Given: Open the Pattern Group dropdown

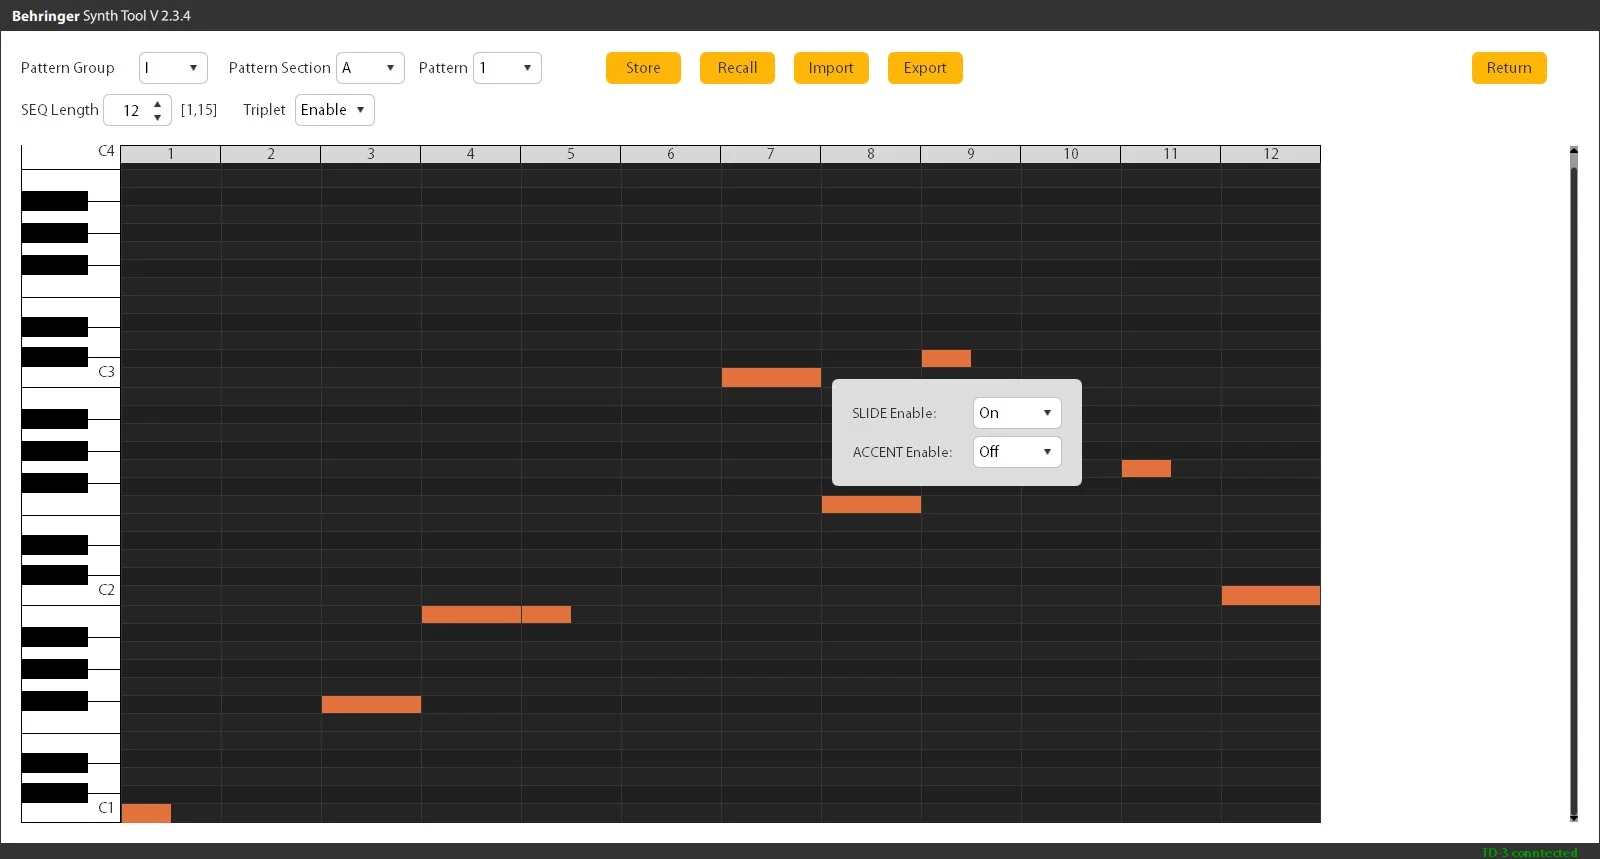Looking at the screenshot, I should pos(173,68).
